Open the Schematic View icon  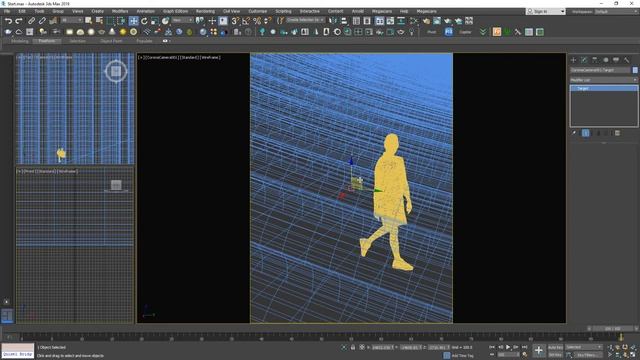pos(401,21)
